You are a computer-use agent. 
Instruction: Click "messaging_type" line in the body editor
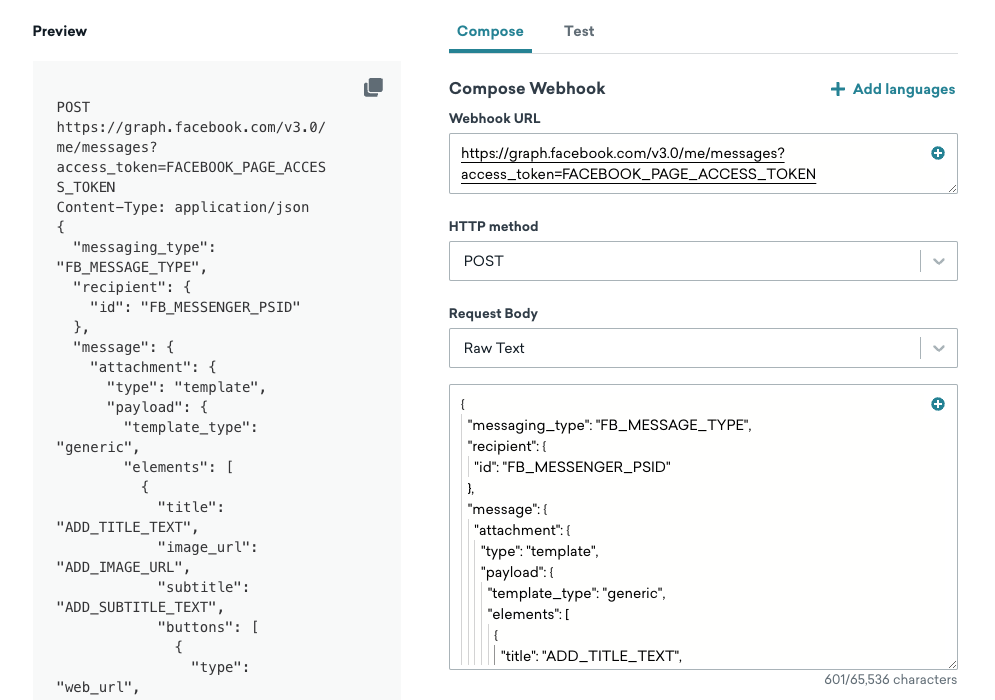[x=609, y=425]
